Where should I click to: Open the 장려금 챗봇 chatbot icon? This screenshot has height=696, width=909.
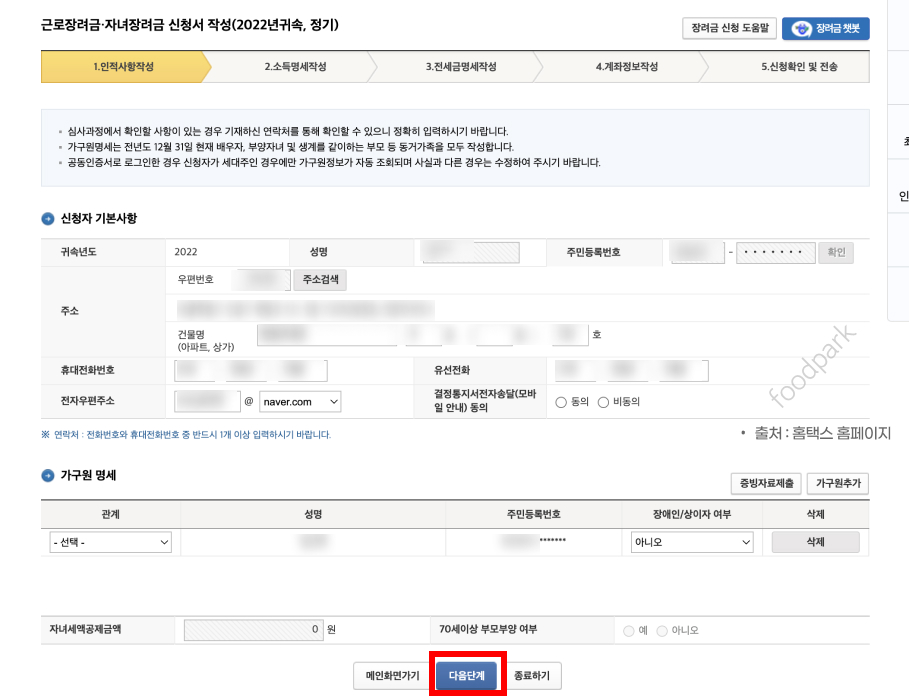[826, 28]
